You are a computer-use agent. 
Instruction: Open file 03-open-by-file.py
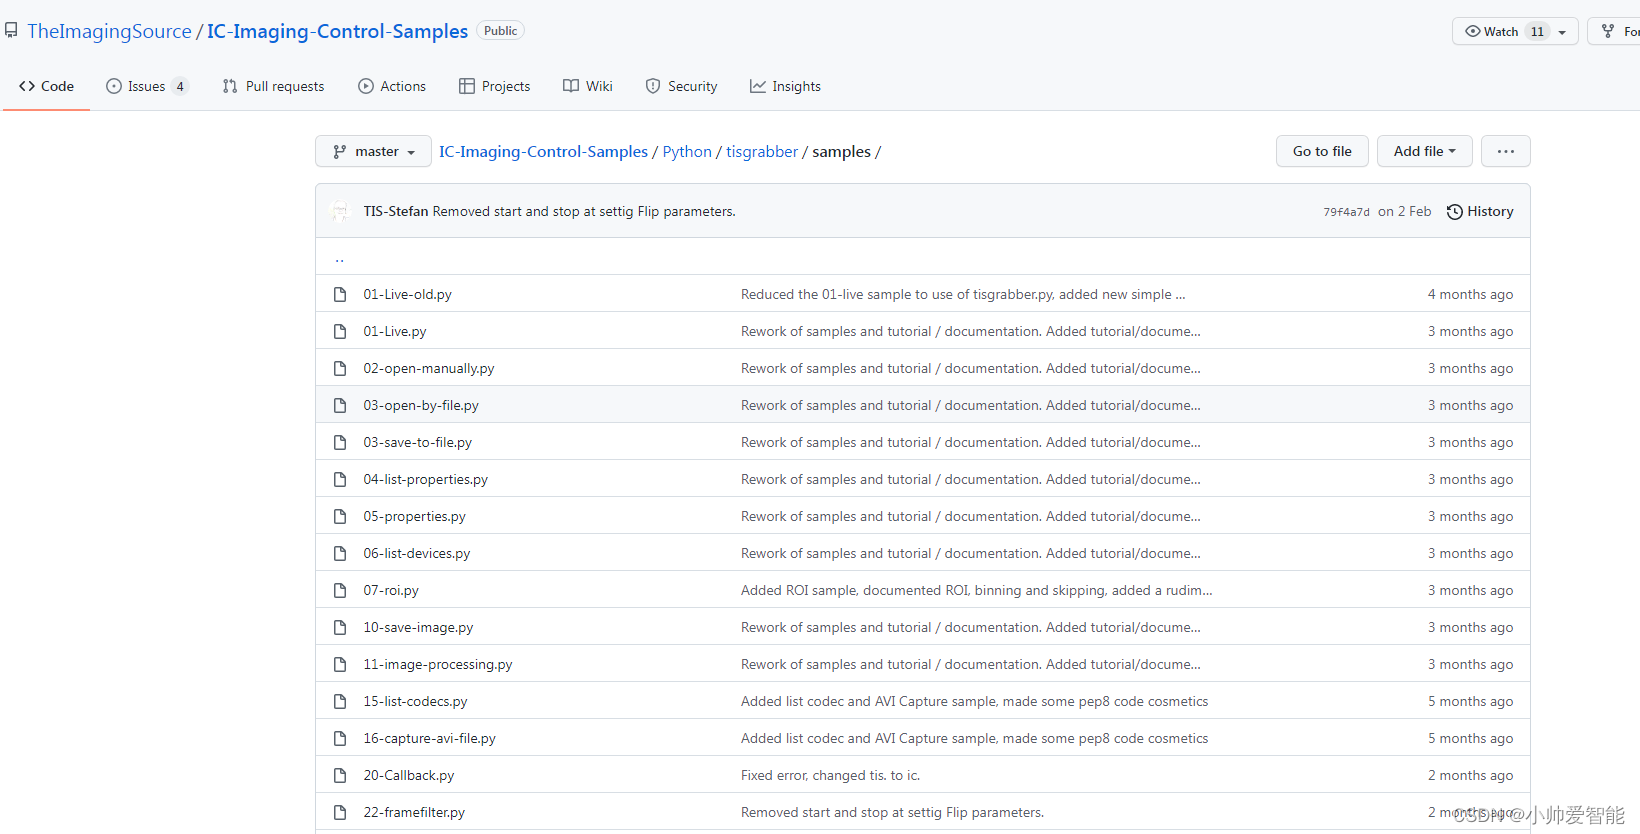coord(420,405)
